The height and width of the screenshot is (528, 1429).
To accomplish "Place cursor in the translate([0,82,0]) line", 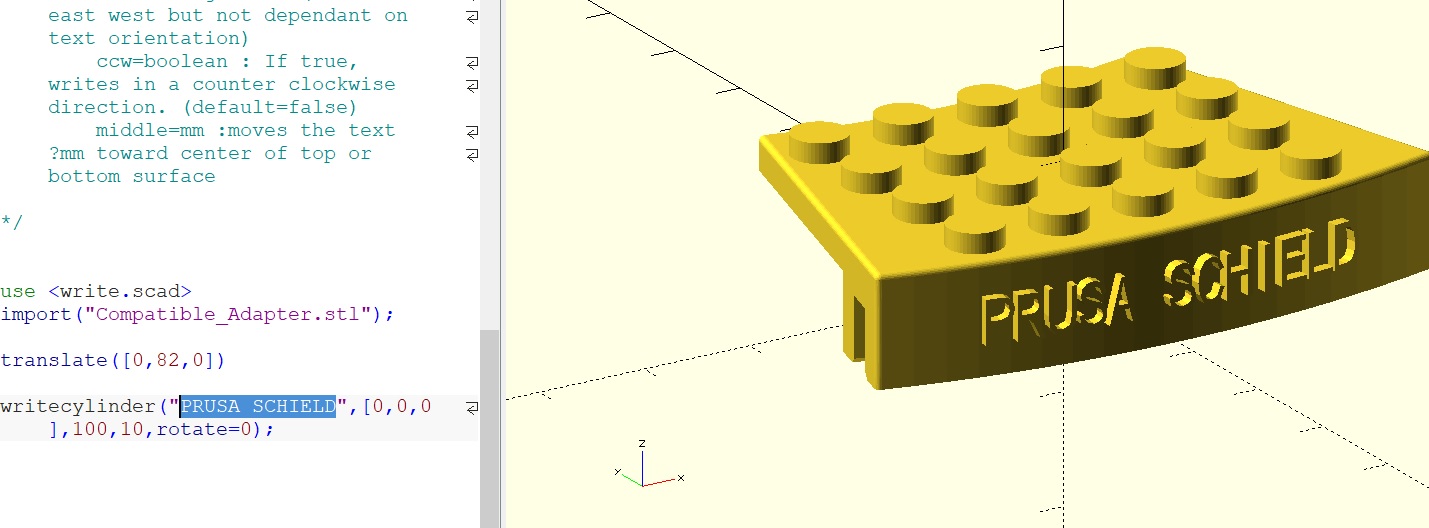I will [113, 360].
